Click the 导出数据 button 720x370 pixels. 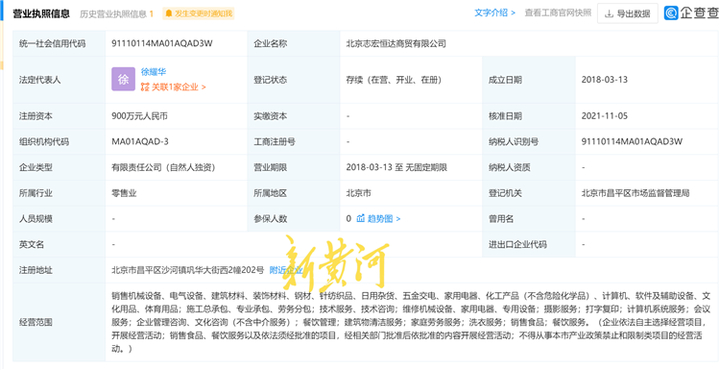(627, 14)
